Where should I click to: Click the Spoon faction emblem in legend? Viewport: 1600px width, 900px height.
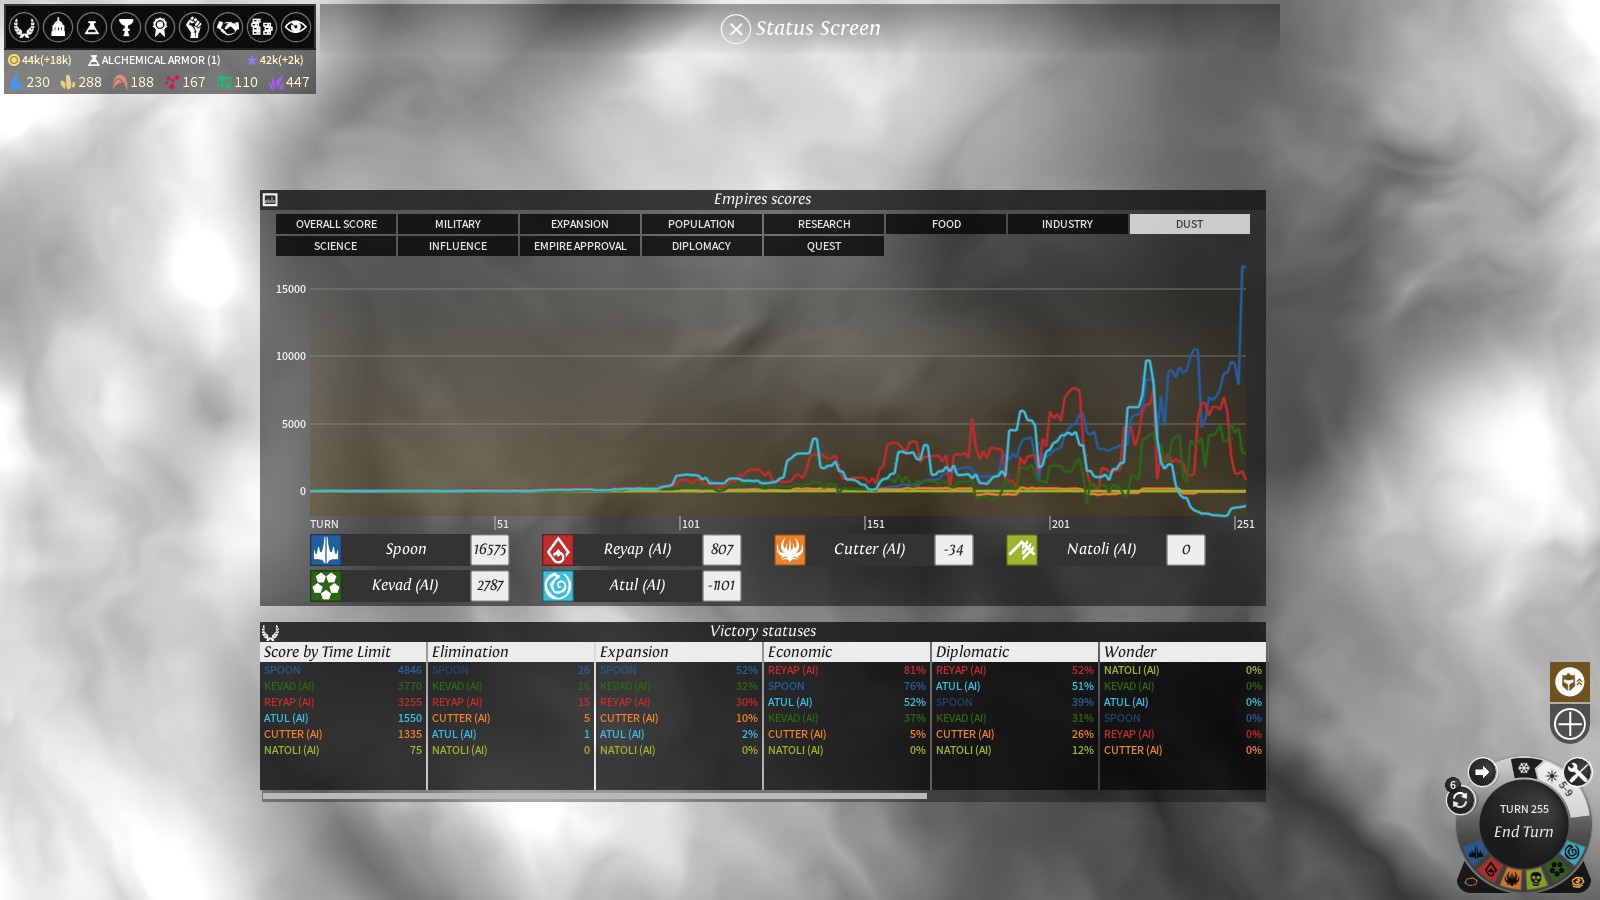point(326,550)
